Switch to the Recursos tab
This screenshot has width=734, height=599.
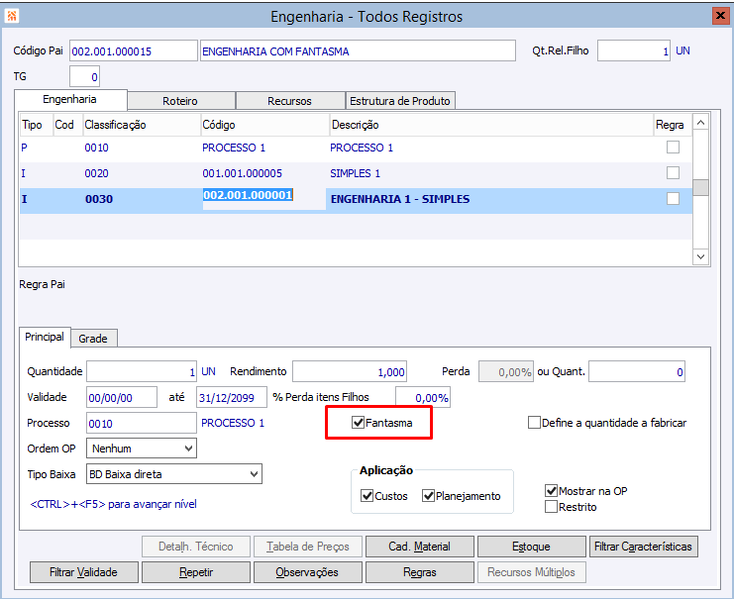pyautogui.click(x=290, y=101)
